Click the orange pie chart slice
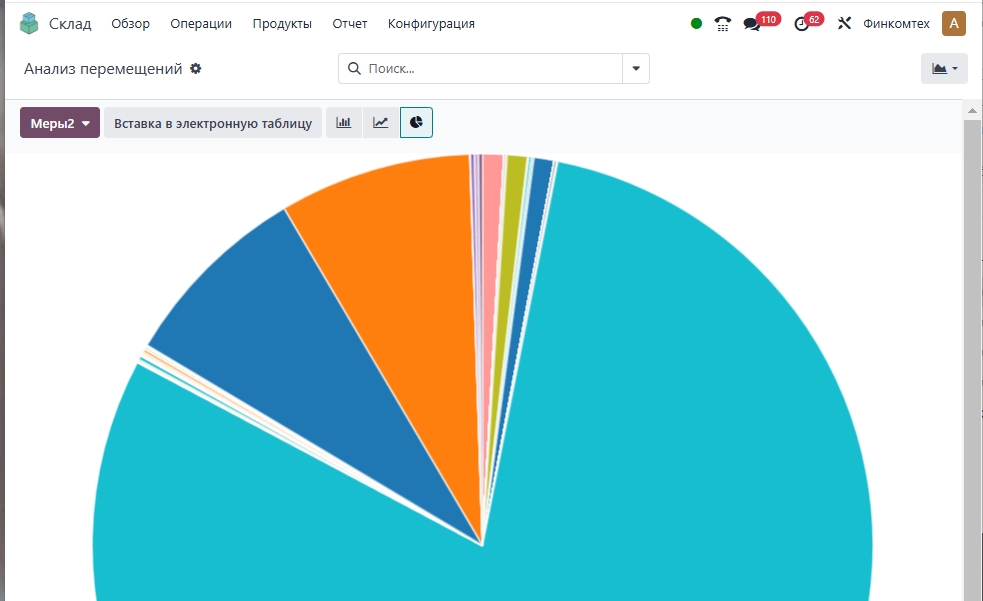The image size is (983, 601). click(400, 280)
